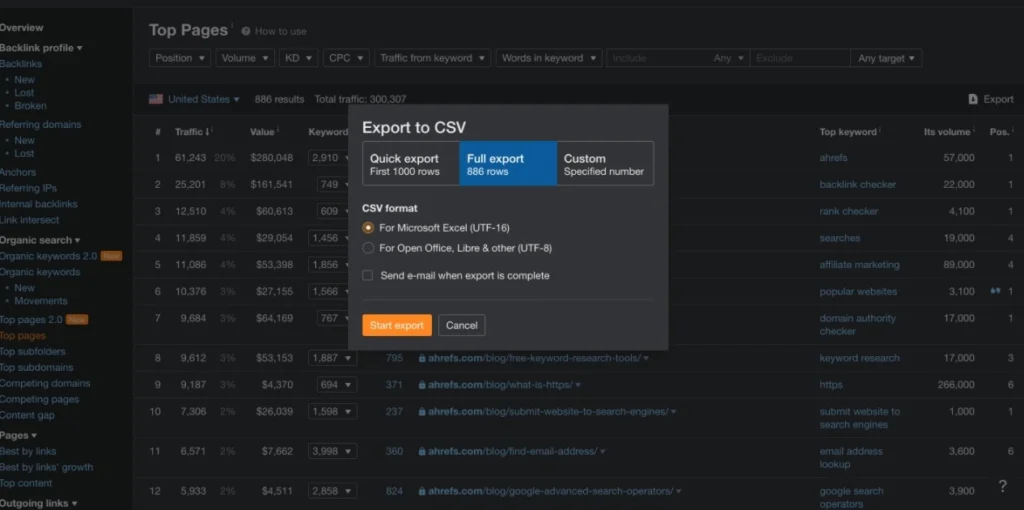Expand the Traffic from keyword dropdown
Viewport: 1024px width, 510px height.
click(431, 58)
